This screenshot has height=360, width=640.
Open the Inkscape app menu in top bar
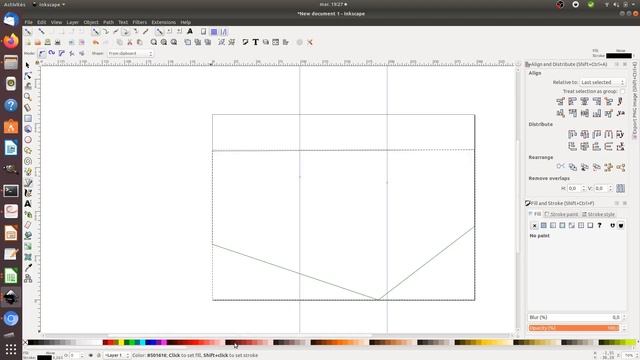pyautogui.click(x=49, y=4)
